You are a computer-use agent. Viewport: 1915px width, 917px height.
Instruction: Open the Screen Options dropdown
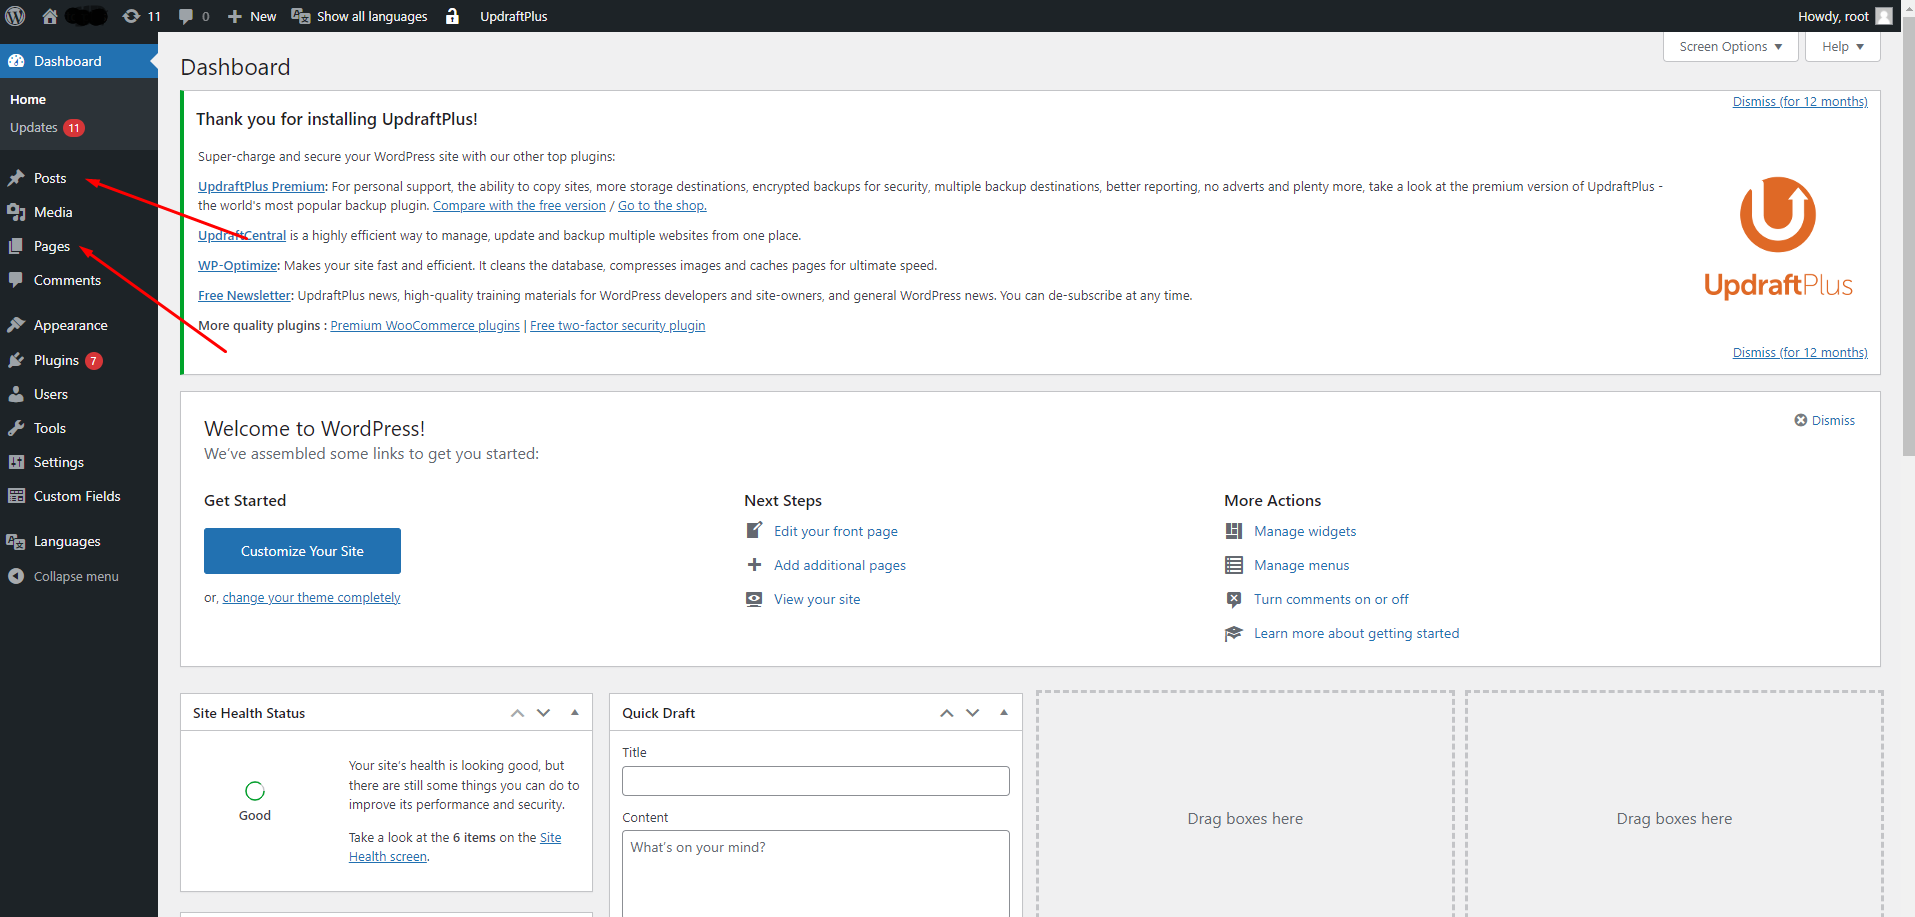[x=1731, y=47]
